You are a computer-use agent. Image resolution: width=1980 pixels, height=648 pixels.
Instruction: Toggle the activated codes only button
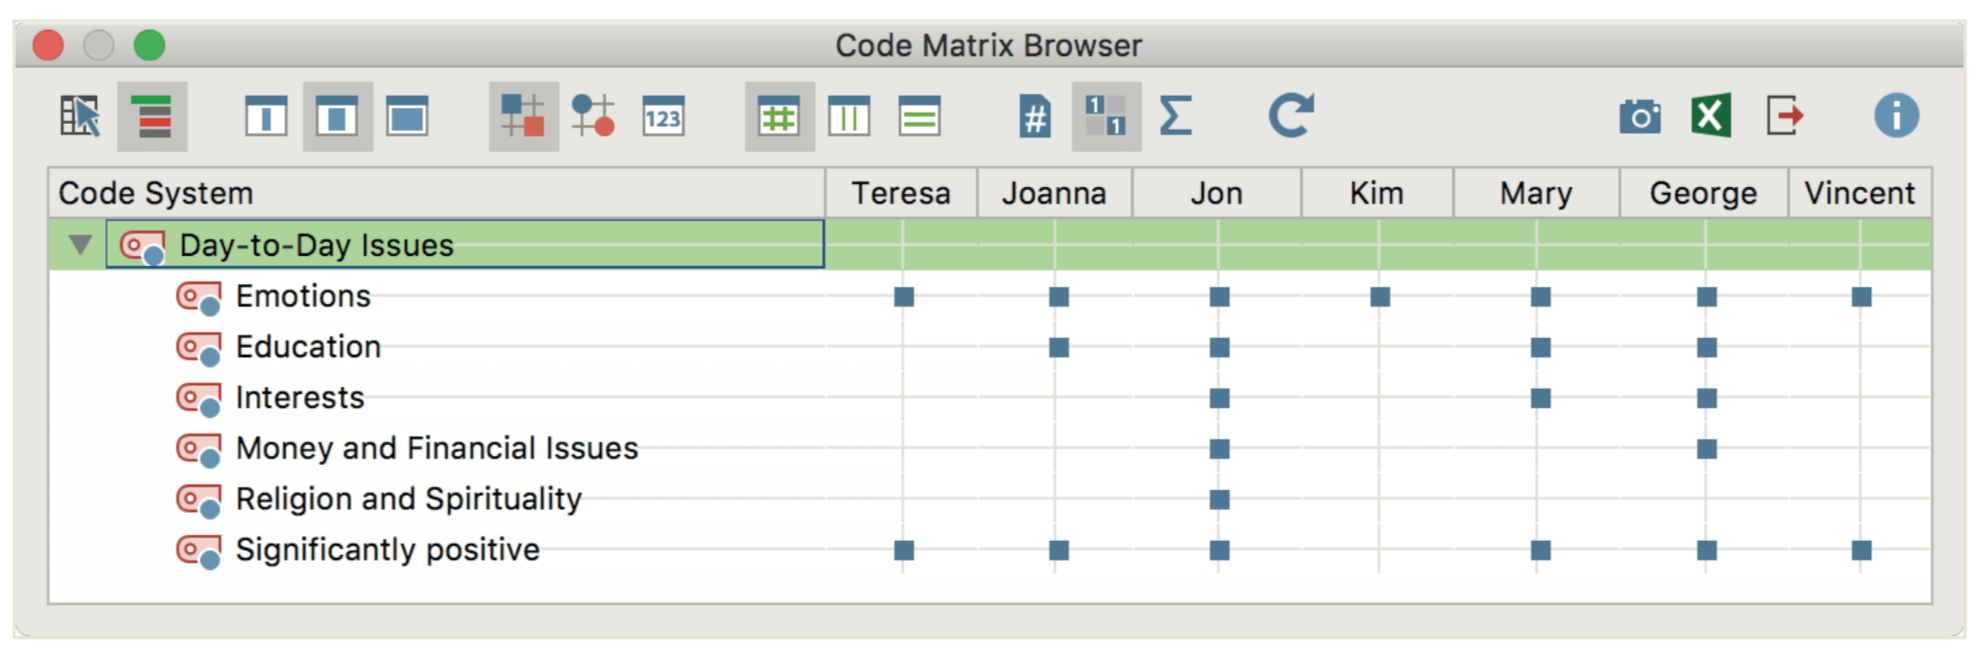(152, 117)
